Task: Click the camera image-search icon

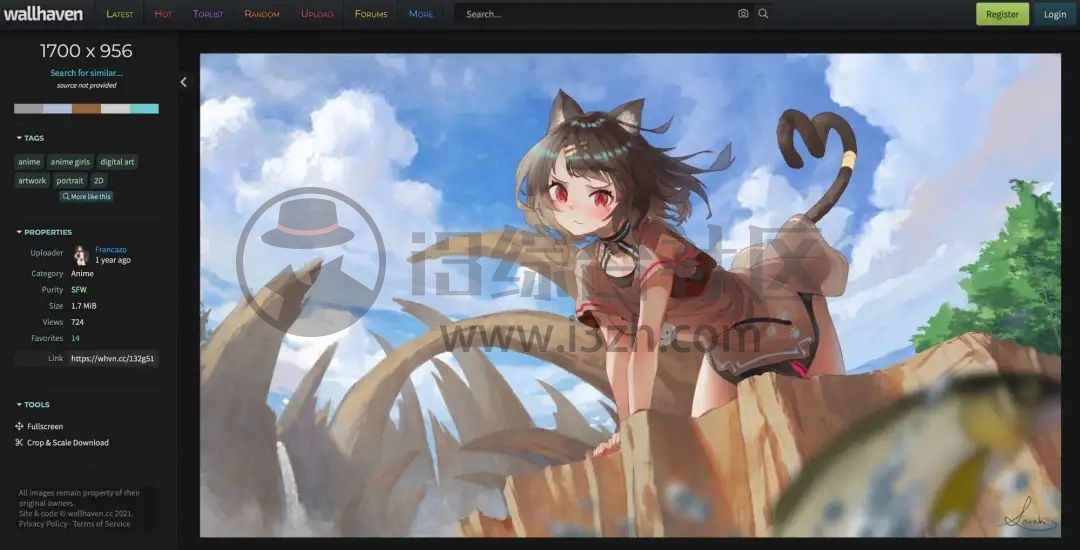Action: coord(743,14)
